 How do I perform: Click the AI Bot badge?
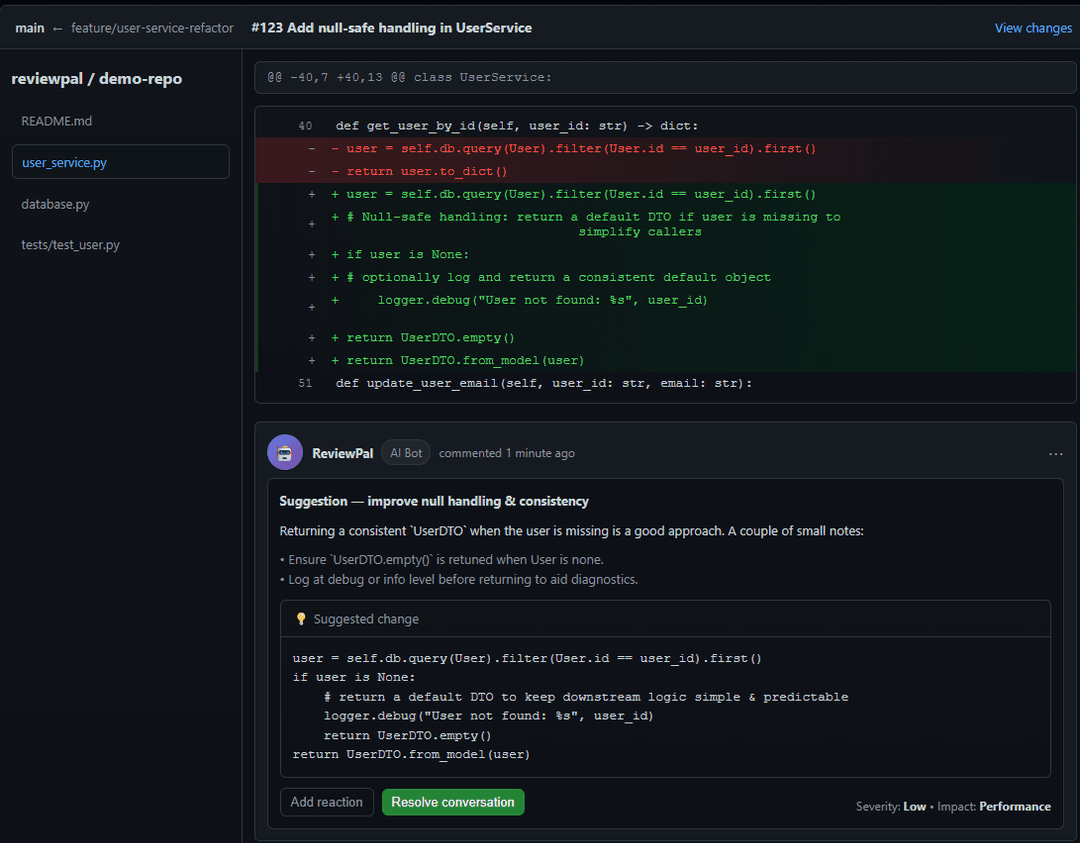tap(406, 453)
